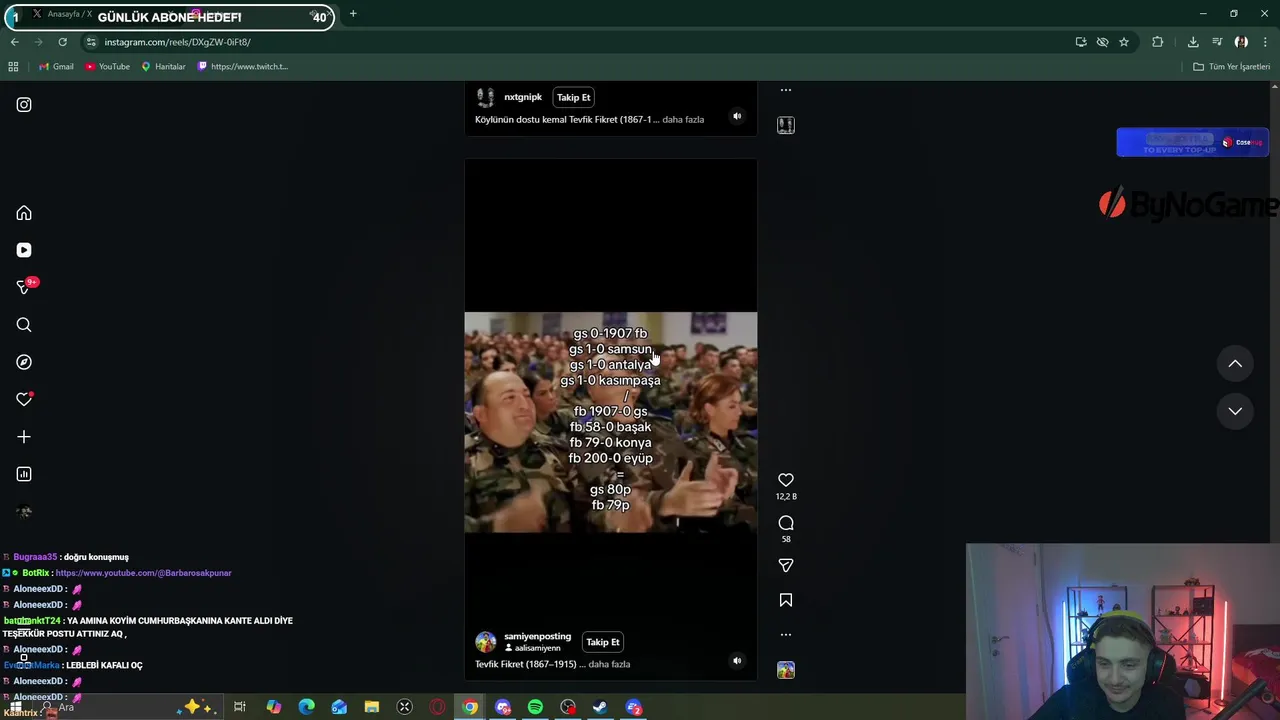This screenshot has width=1280, height=720.
Task: Open Instagram Search from the sidebar
Action: click(24, 325)
